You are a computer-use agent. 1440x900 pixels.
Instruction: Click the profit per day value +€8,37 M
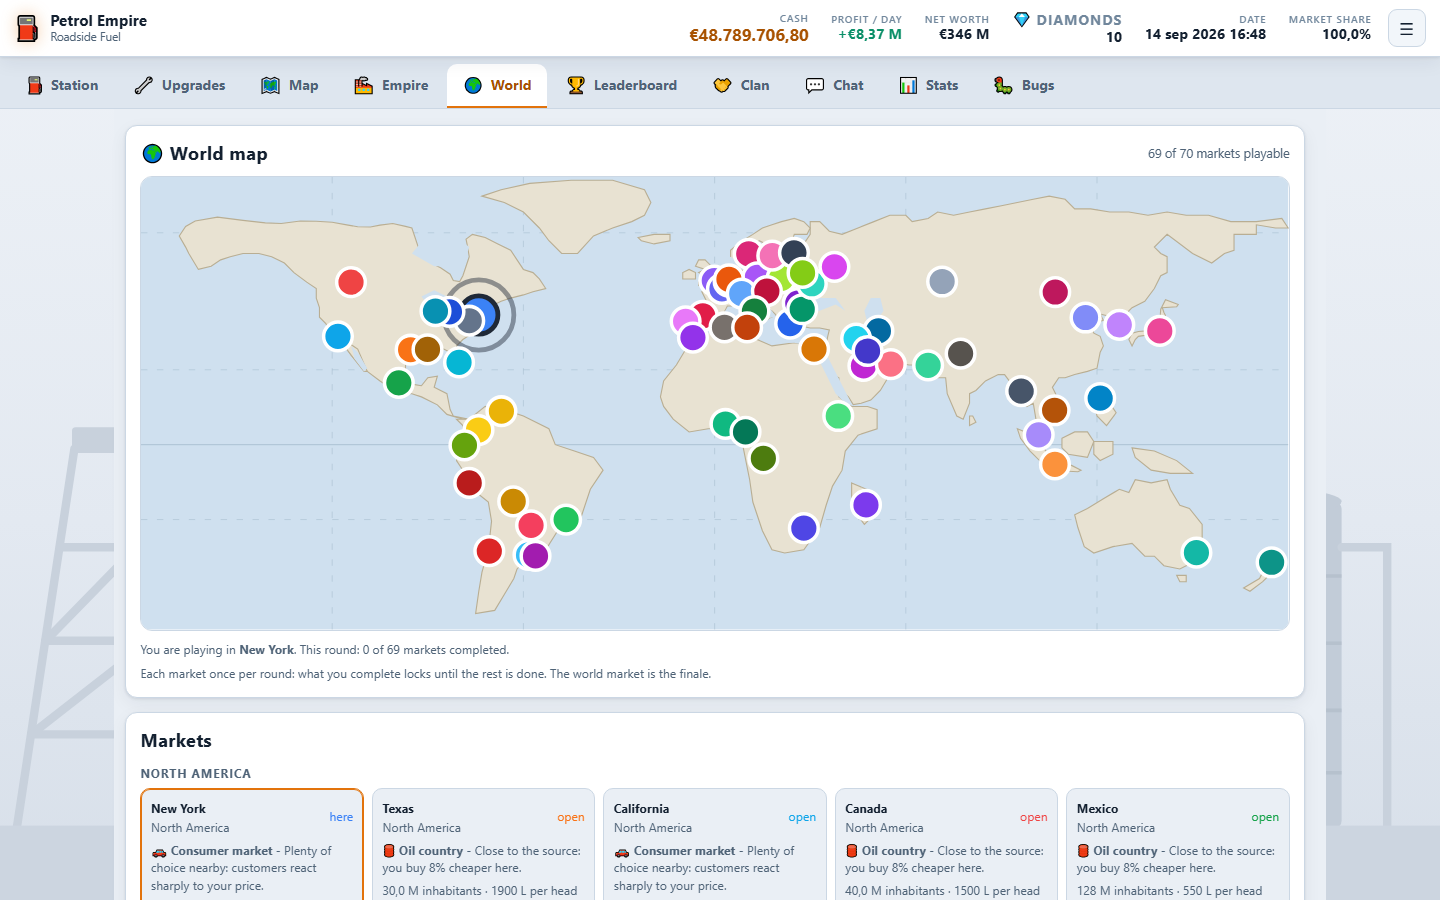(x=870, y=34)
